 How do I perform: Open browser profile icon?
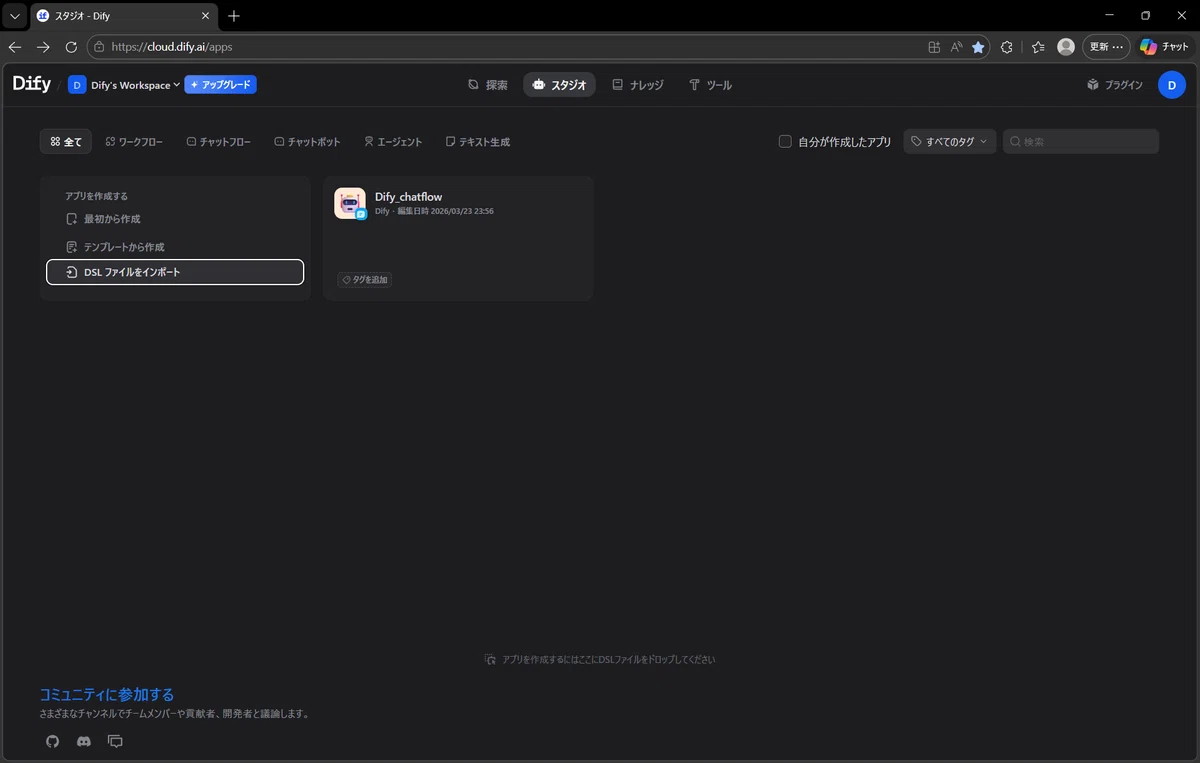pos(1066,47)
